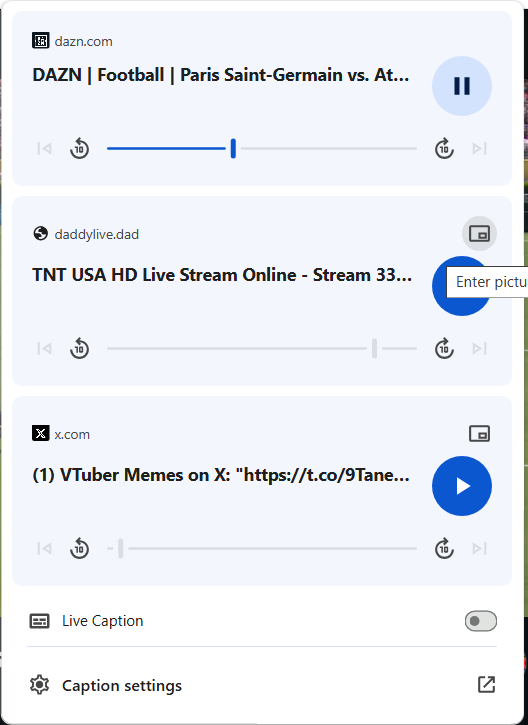528x725 pixels.
Task: Click the VTuber Memes on X title
Action: 221,475
